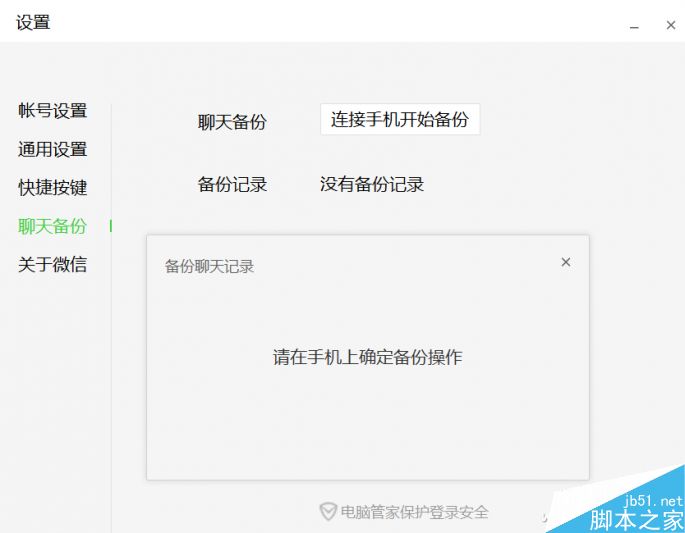Image resolution: width=685 pixels, height=533 pixels.
Task: Minimize the 设置 window
Action: [x=634, y=26]
